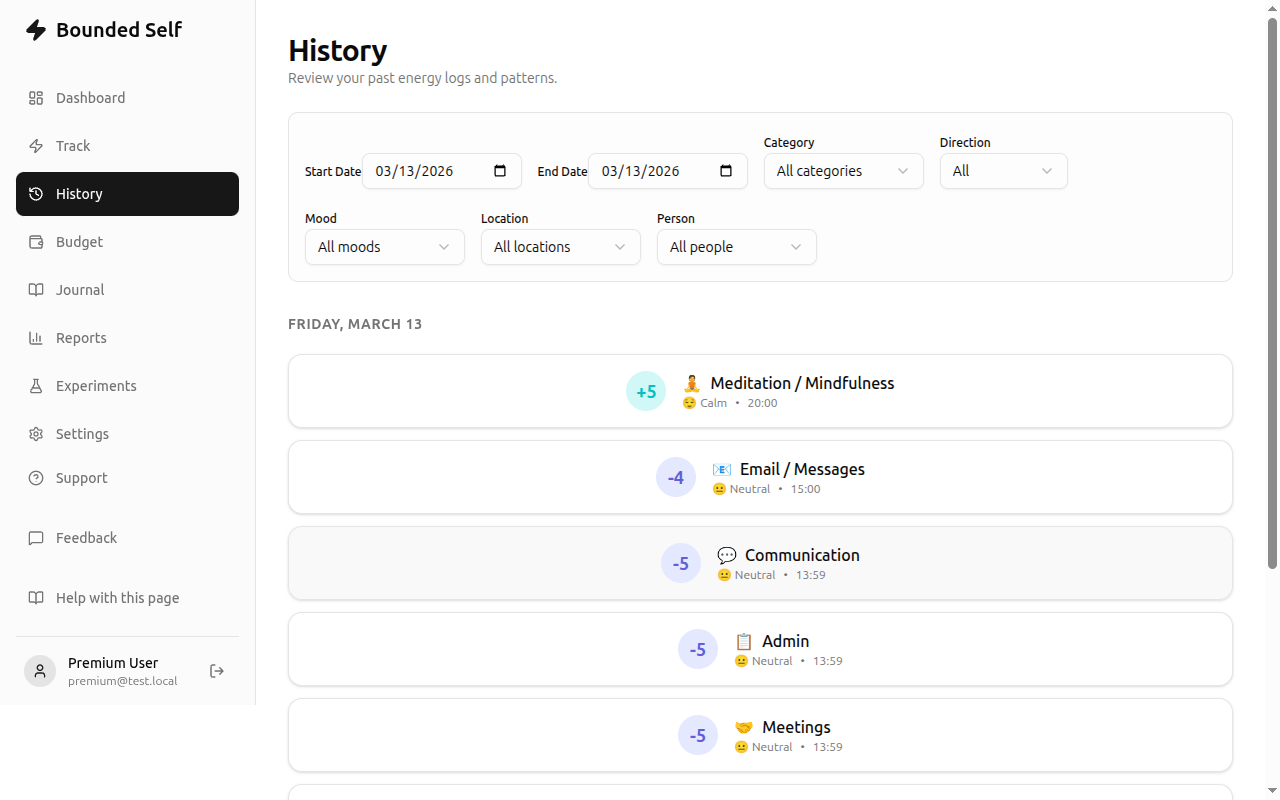Image resolution: width=1280 pixels, height=800 pixels.
Task: Click the Bounded Self lightning bolt logo
Action: pos(37,30)
